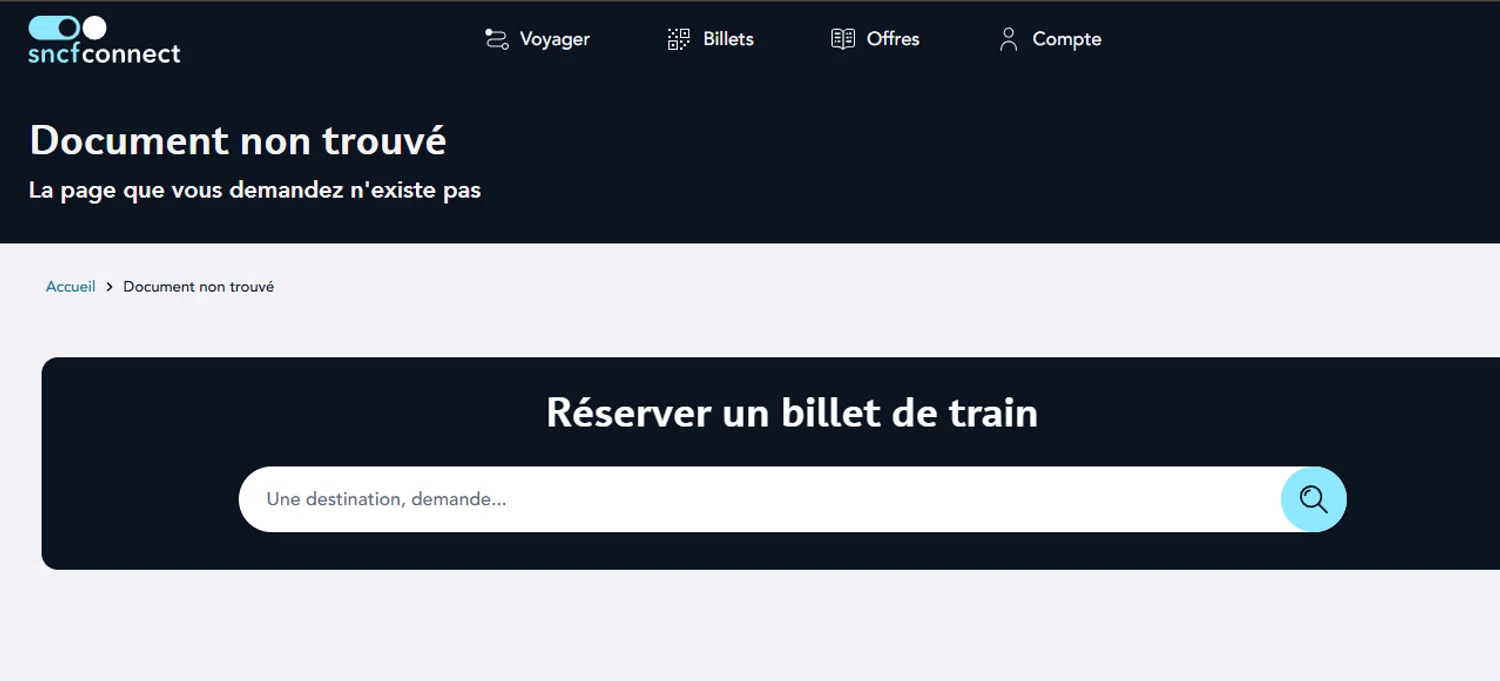Open the Billets menu
The width and height of the screenshot is (1500, 681).
tap(711, 39)
